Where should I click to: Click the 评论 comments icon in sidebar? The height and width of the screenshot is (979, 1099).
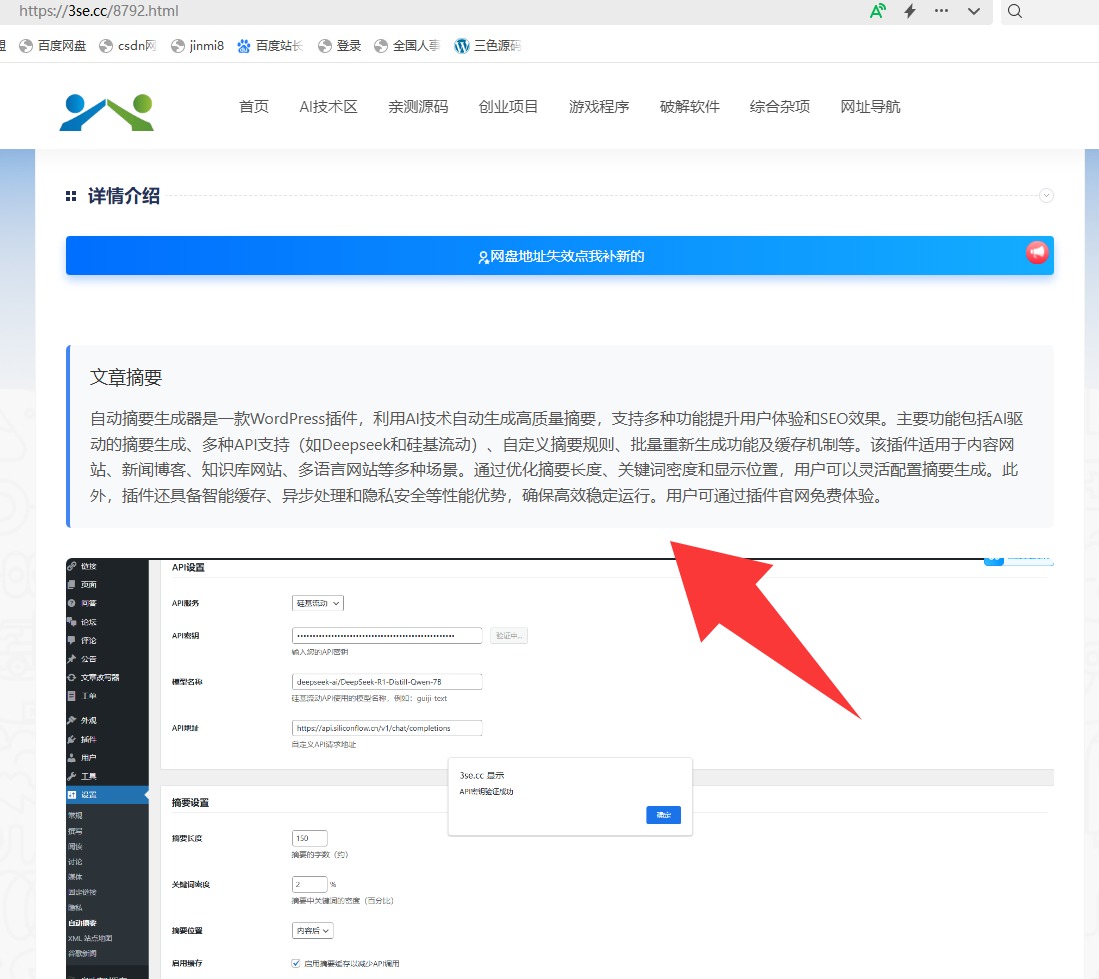73,640
